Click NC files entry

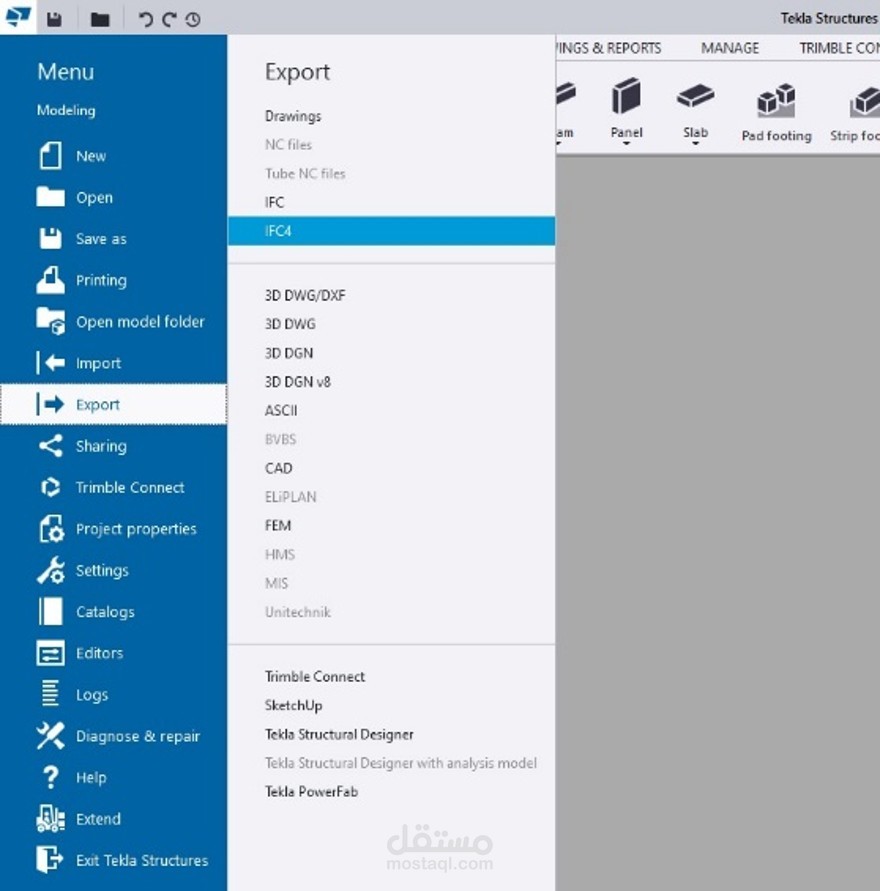pyautogui.click(x=288, y=144)
